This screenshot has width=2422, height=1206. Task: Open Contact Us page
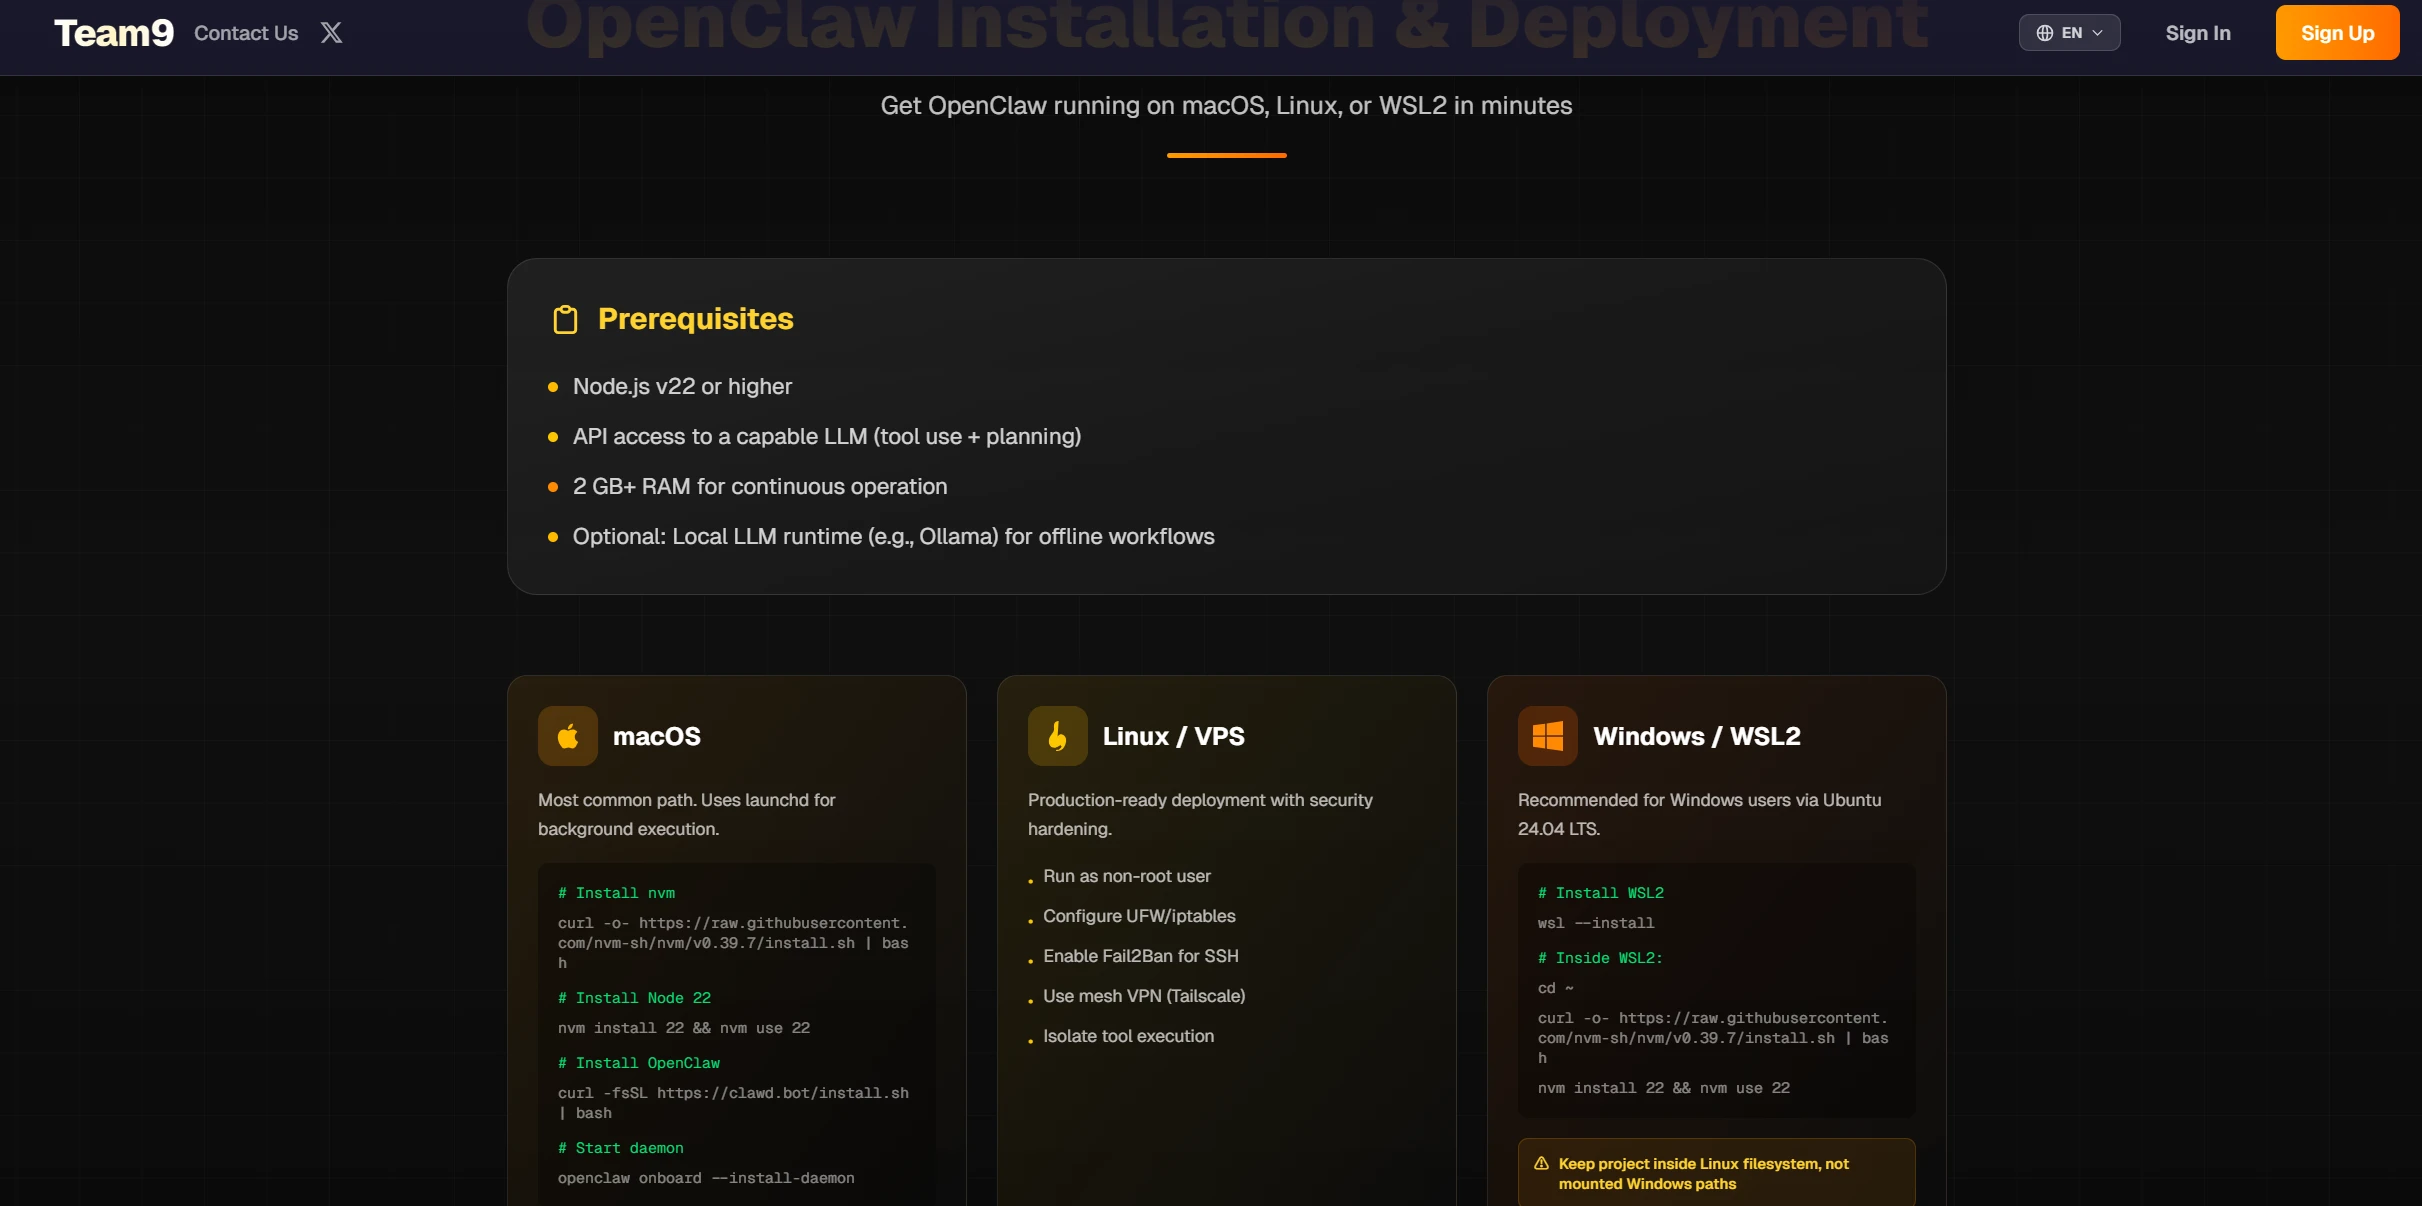coord(246,33)
